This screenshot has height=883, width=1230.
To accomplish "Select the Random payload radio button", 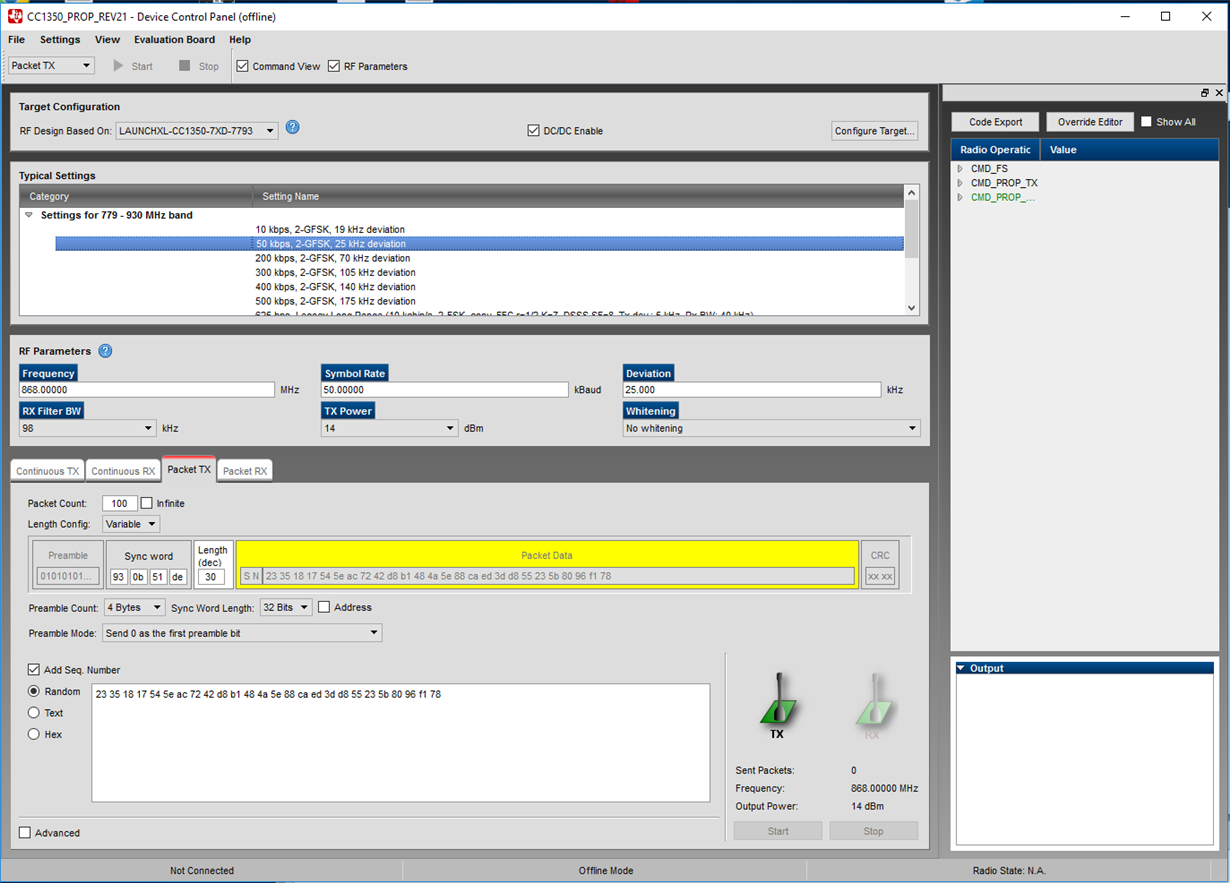I will pos(34,691).
